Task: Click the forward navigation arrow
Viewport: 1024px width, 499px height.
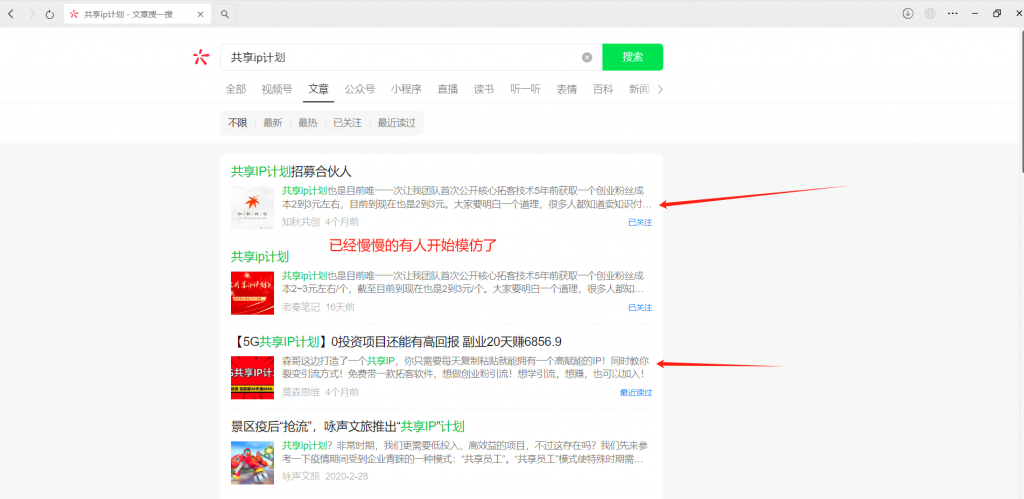Action: click(30, 14)
